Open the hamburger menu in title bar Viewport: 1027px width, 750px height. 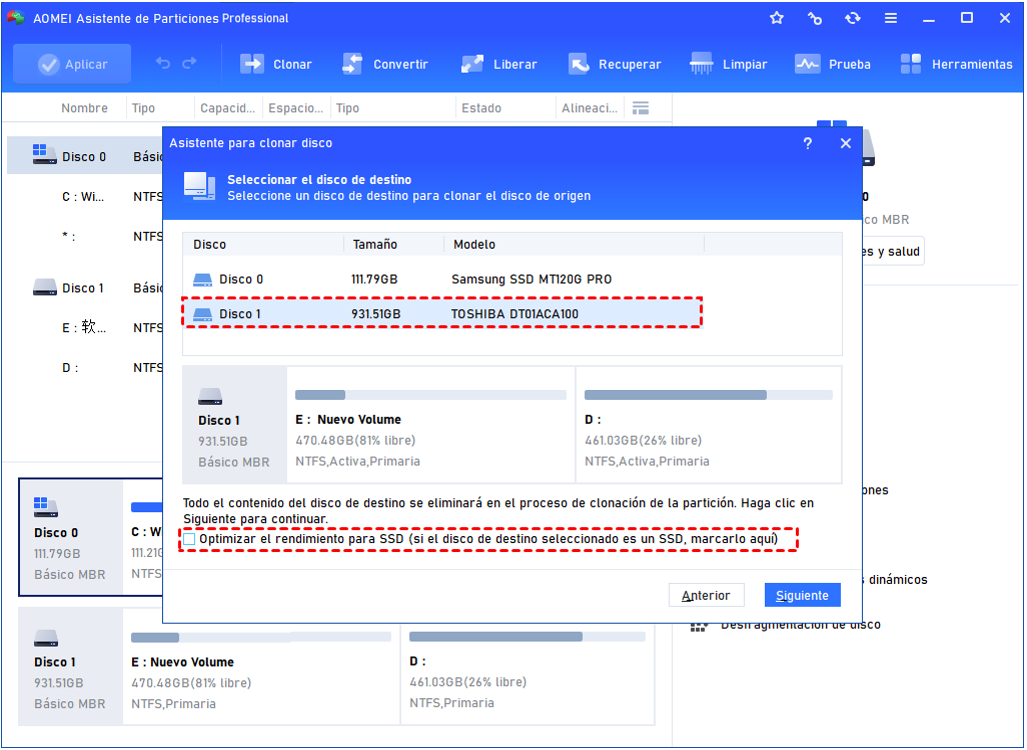click(890, 18)
